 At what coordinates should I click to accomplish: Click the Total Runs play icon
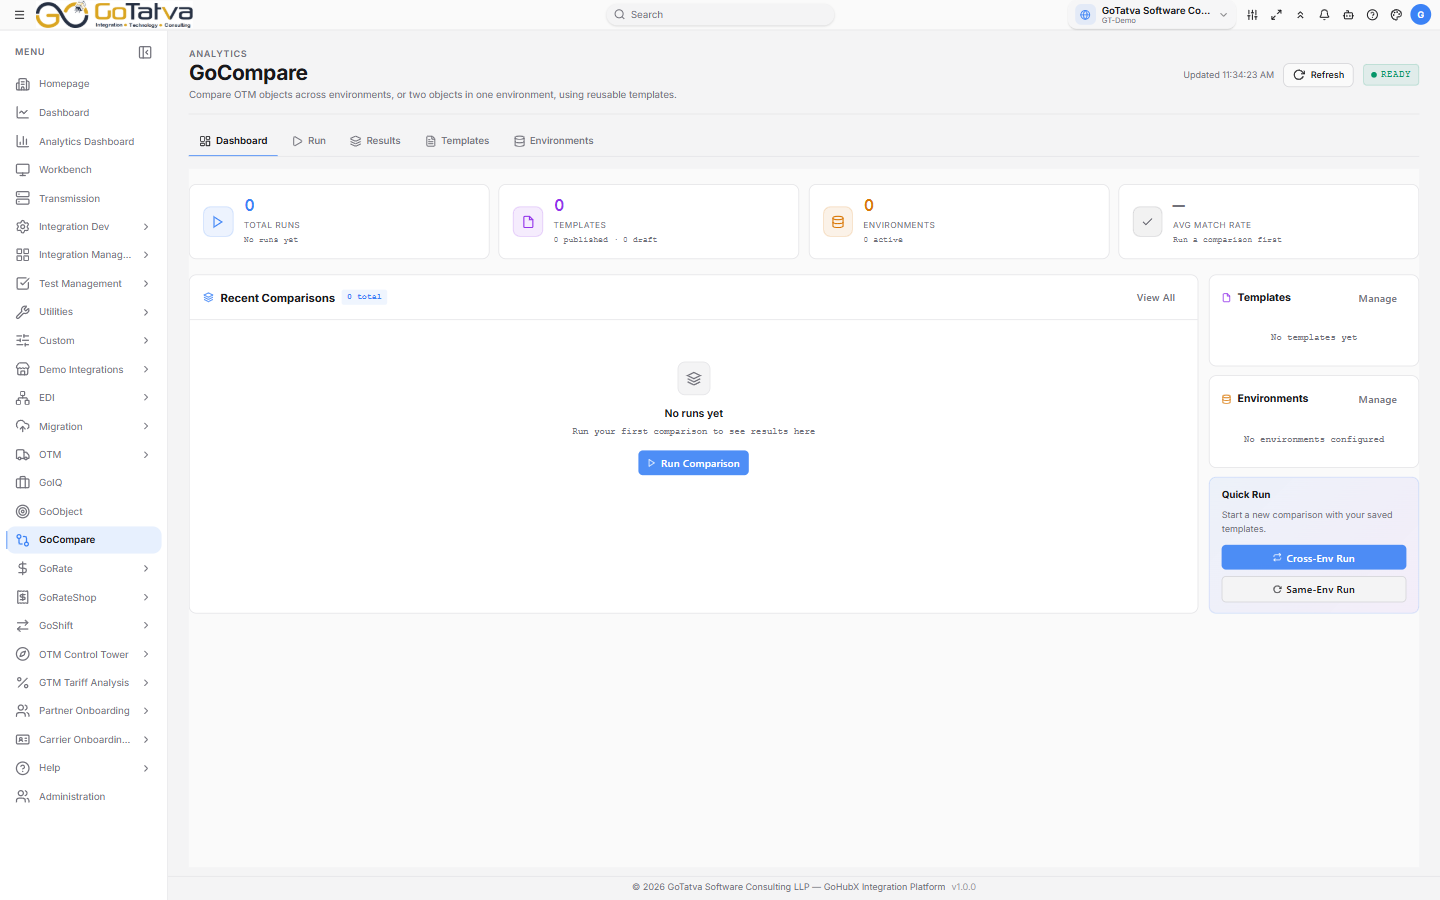point(218,222)
